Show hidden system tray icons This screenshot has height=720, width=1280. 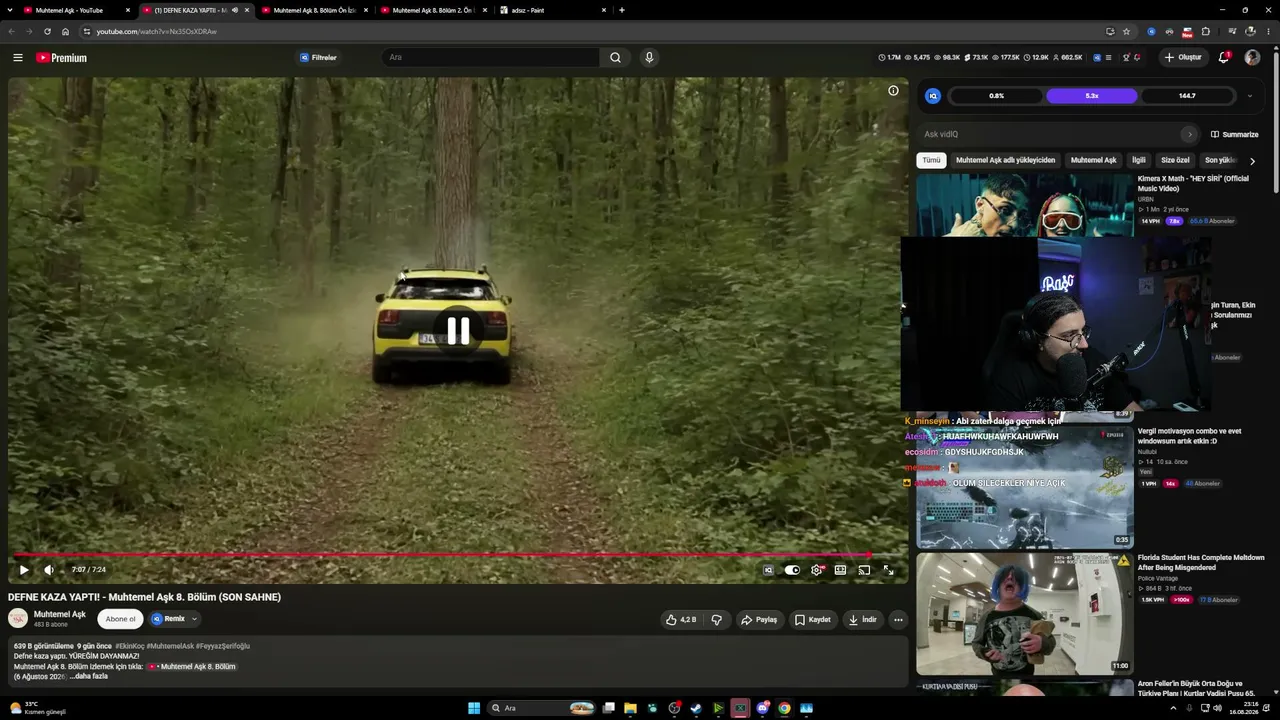[1173, 708]
